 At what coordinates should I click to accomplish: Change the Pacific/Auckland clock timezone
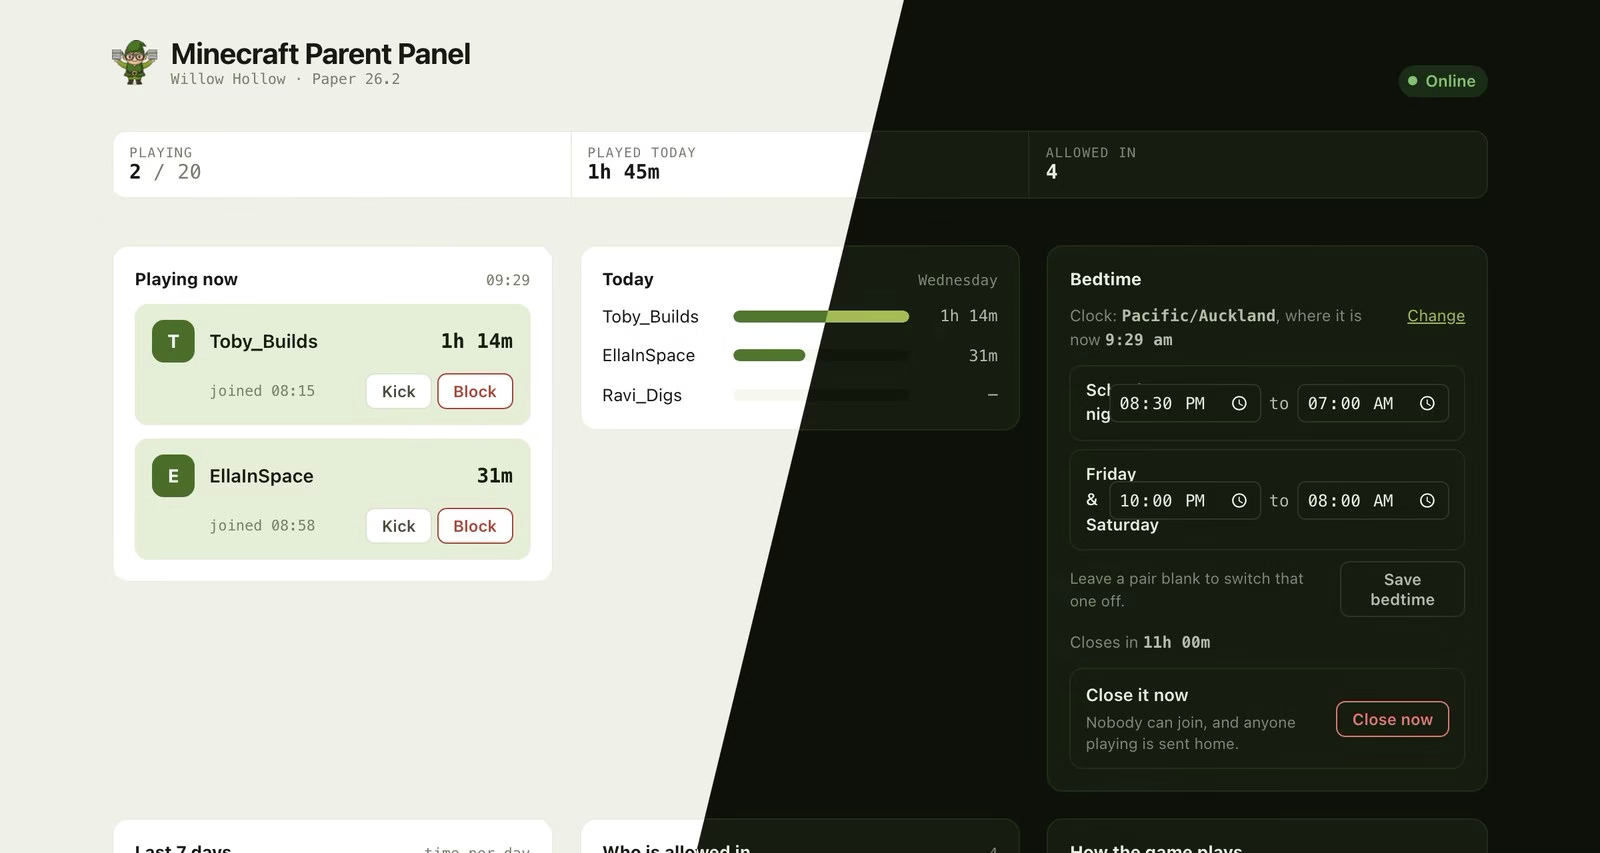click(x=1436, y=316)
